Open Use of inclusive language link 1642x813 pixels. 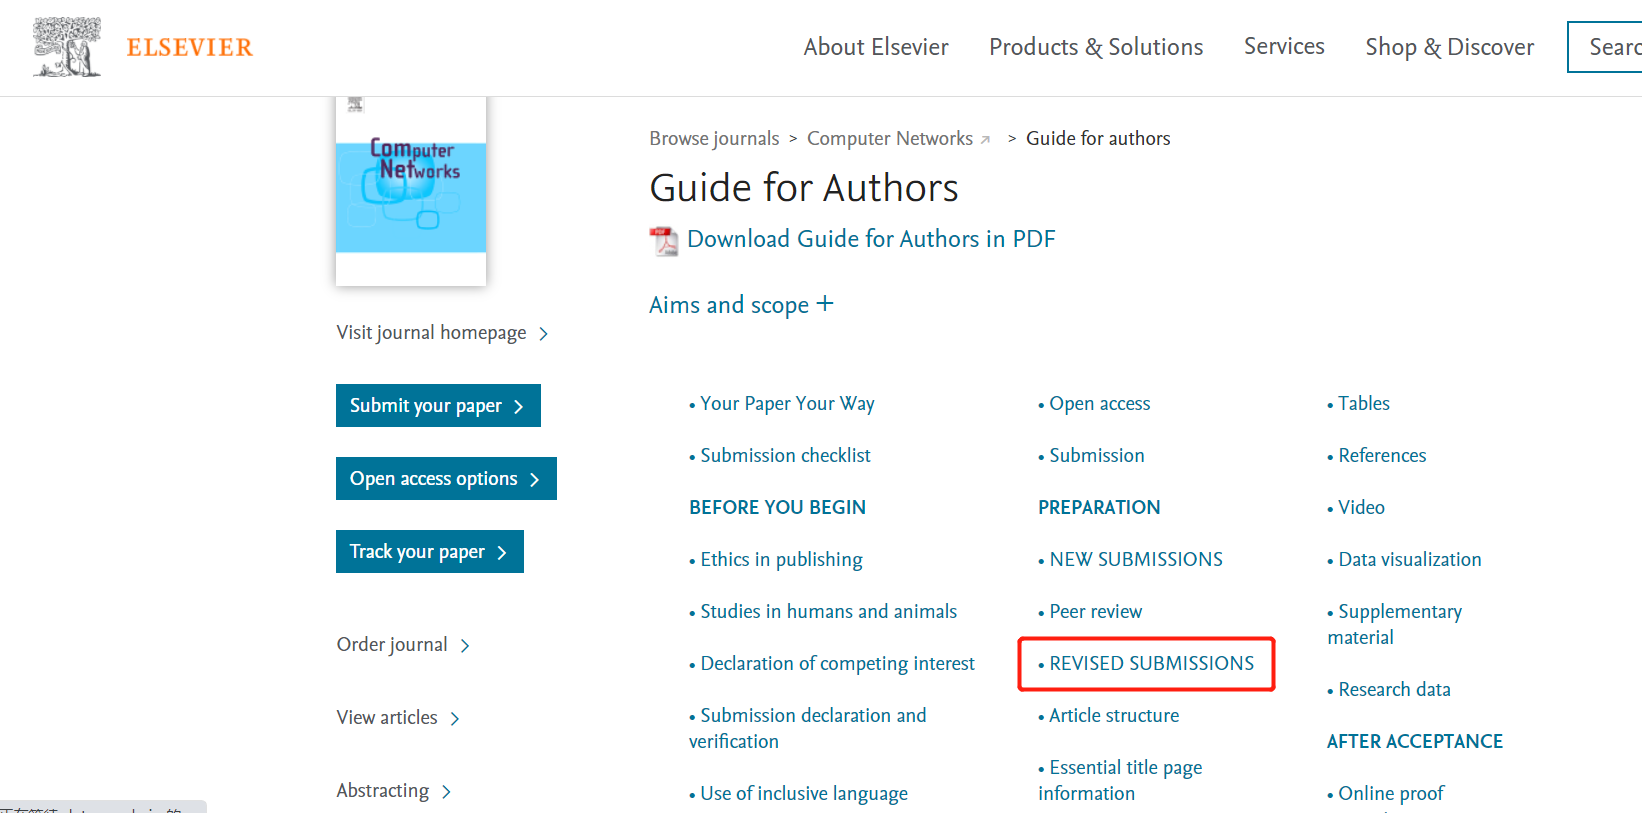[804, 794]
